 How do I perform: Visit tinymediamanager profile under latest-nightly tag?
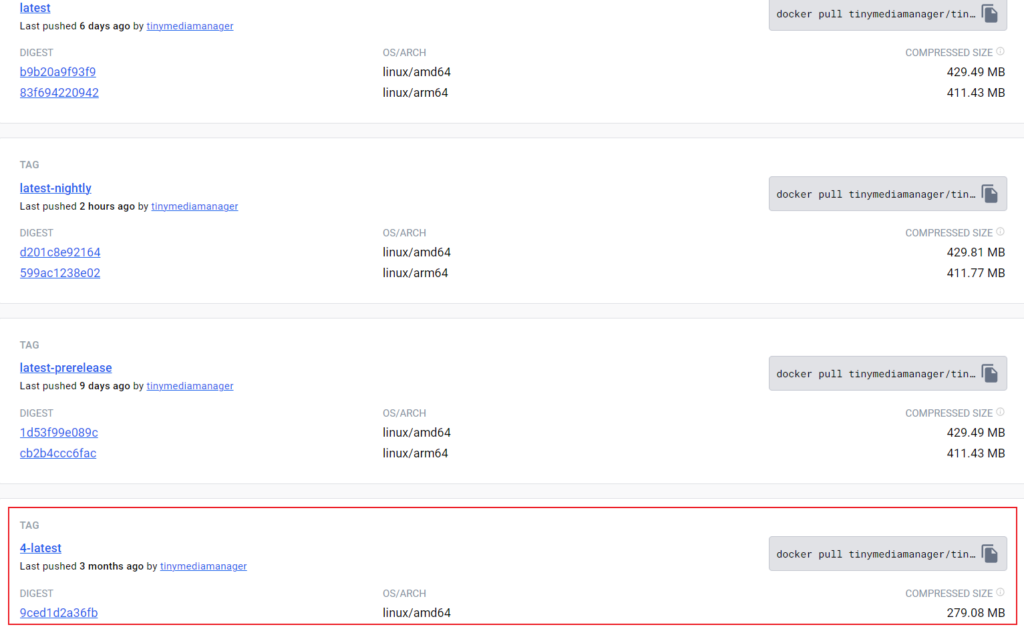coord(194,206)
